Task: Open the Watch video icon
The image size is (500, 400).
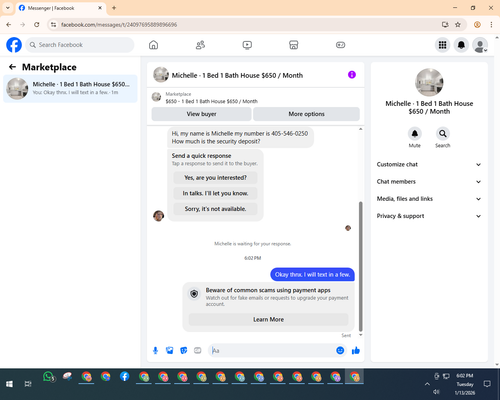Action: point(247,45)
